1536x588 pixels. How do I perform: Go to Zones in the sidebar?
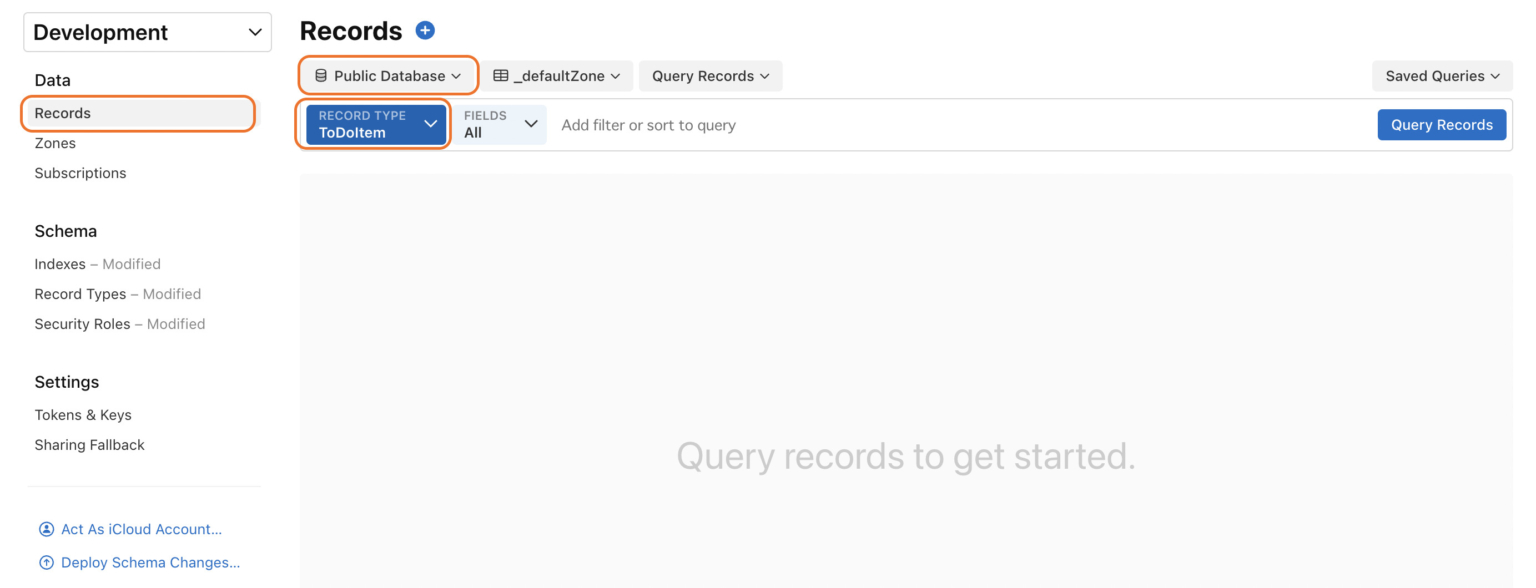click(x=55, y=143)
